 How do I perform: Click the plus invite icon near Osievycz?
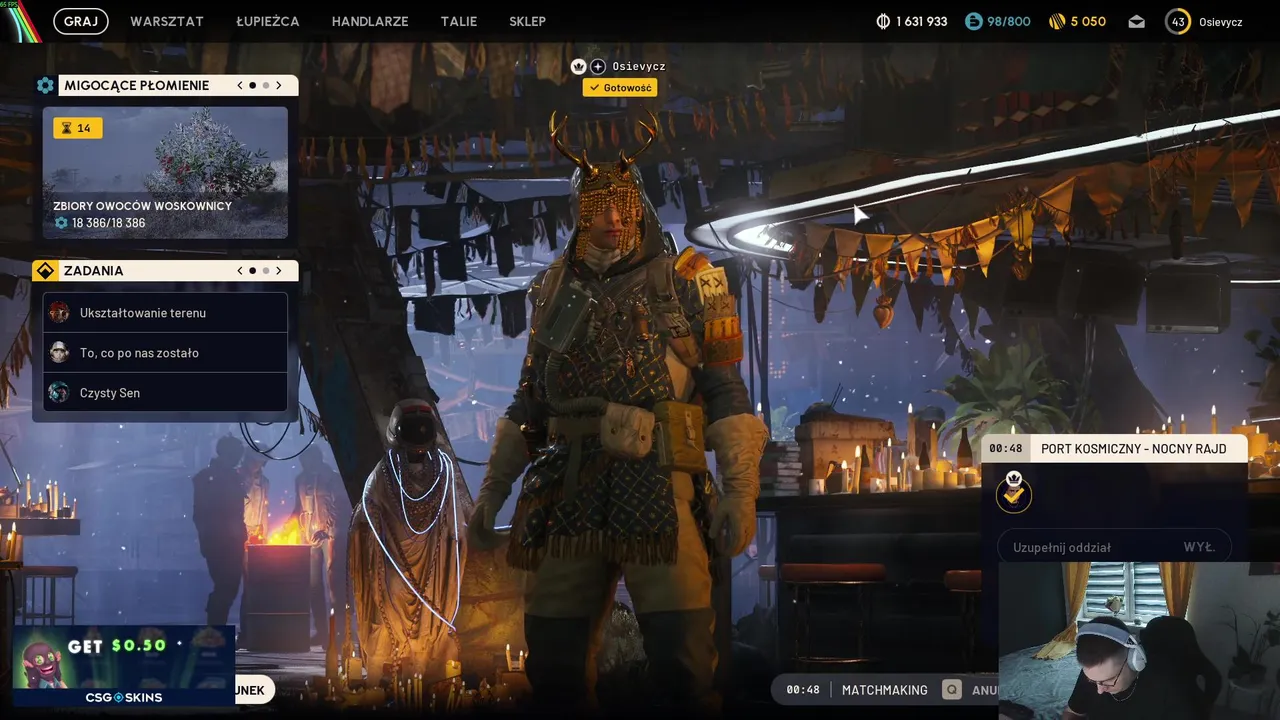click(x=598, y=66)
